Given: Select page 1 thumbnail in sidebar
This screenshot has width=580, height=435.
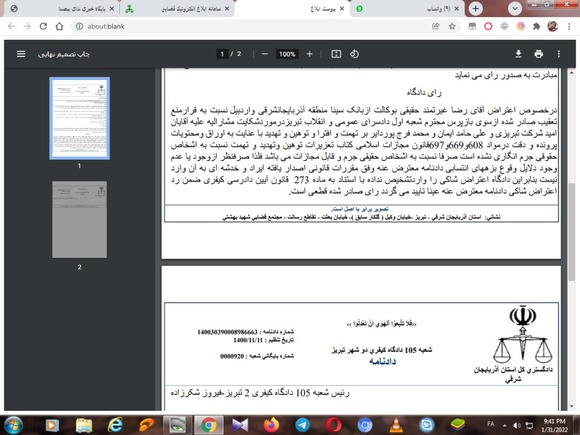Looking at the screenshot, I should (80, 118).
